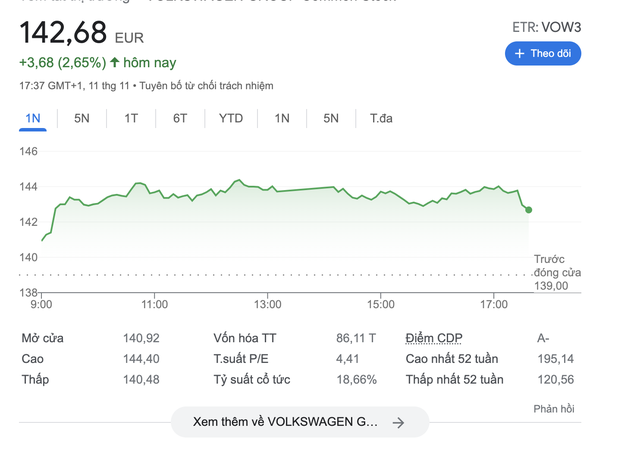Click the Trước đóng cửa 139,00 label

click(555, 272)
